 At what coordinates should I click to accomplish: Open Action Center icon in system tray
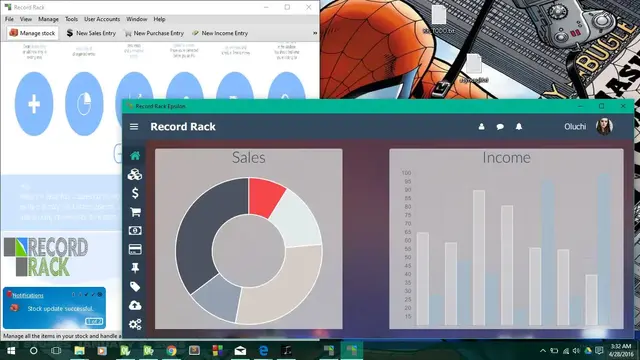(x=599, y=351)
